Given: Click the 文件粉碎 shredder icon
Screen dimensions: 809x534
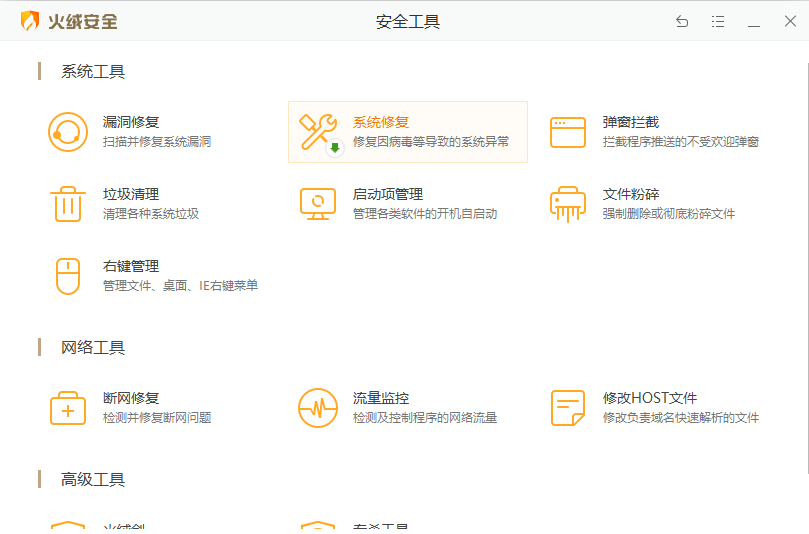Looking at the screenshot, I should point(568,204).
